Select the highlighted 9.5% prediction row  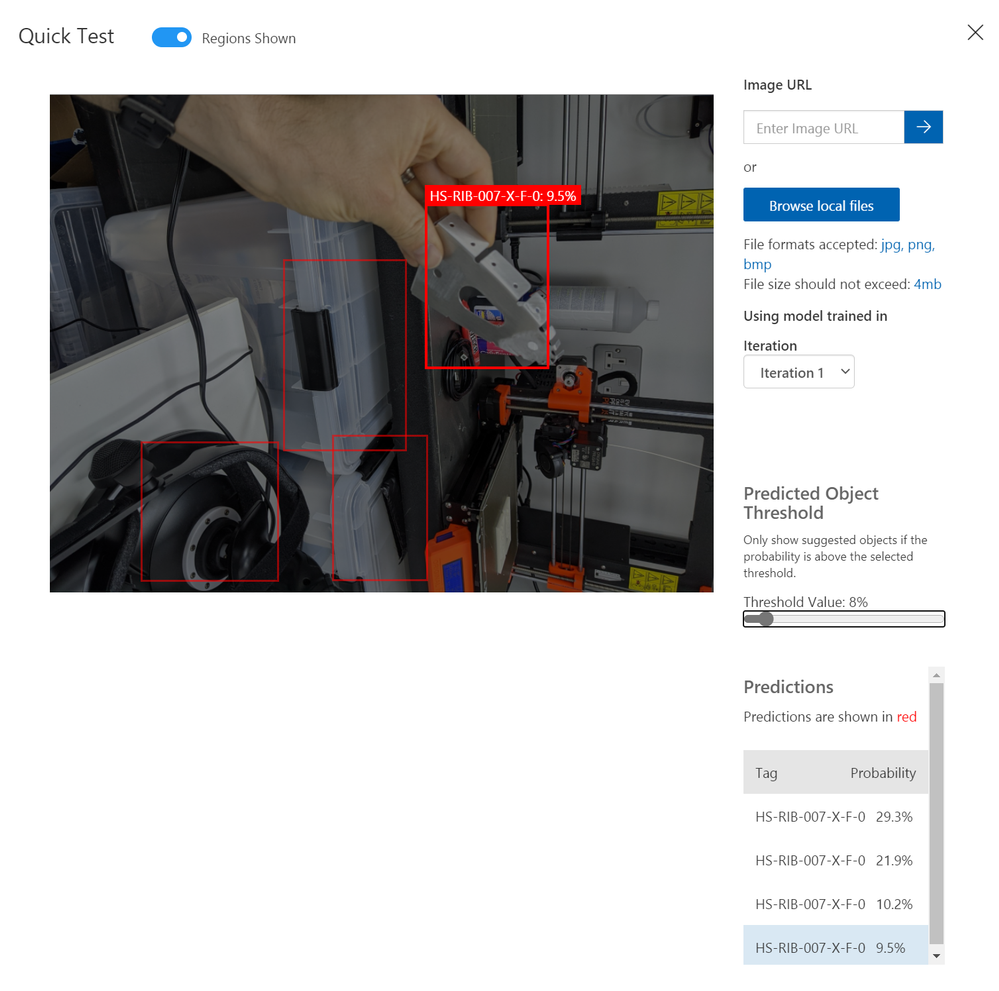[x=835, y=946]
